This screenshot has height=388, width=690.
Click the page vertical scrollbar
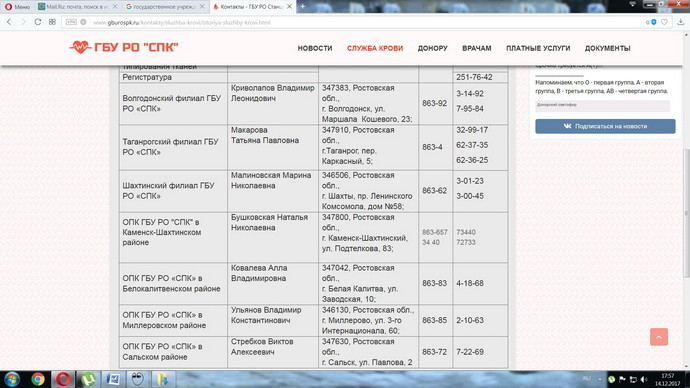[686, 213]
